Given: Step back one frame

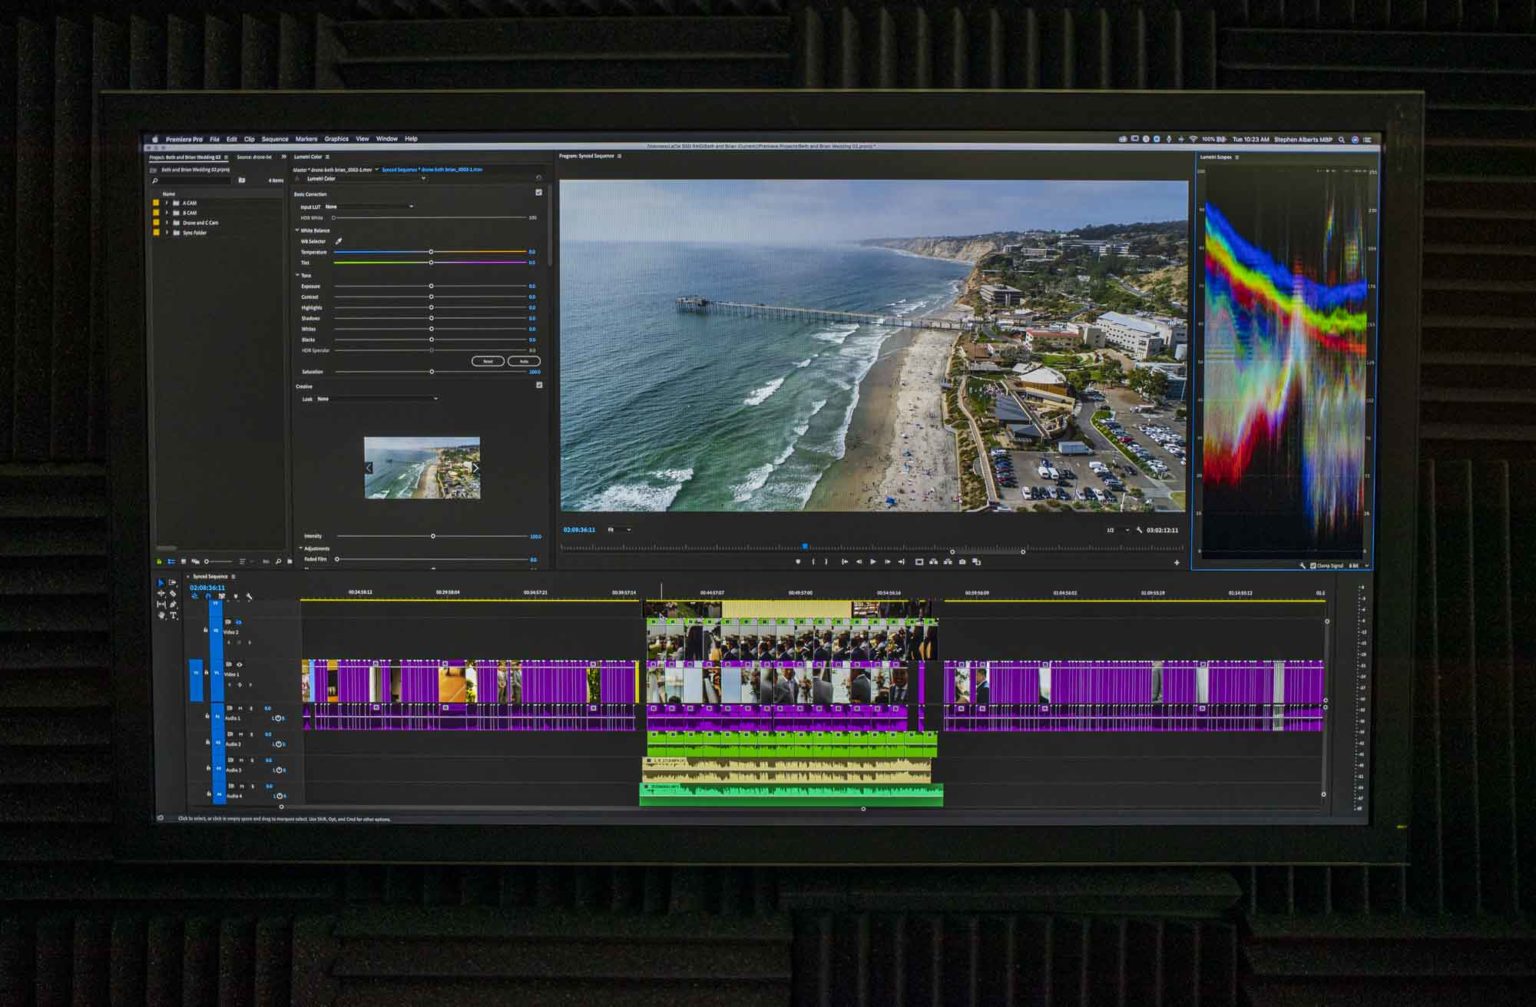Looking at the screenshot, I should (859, 562).
